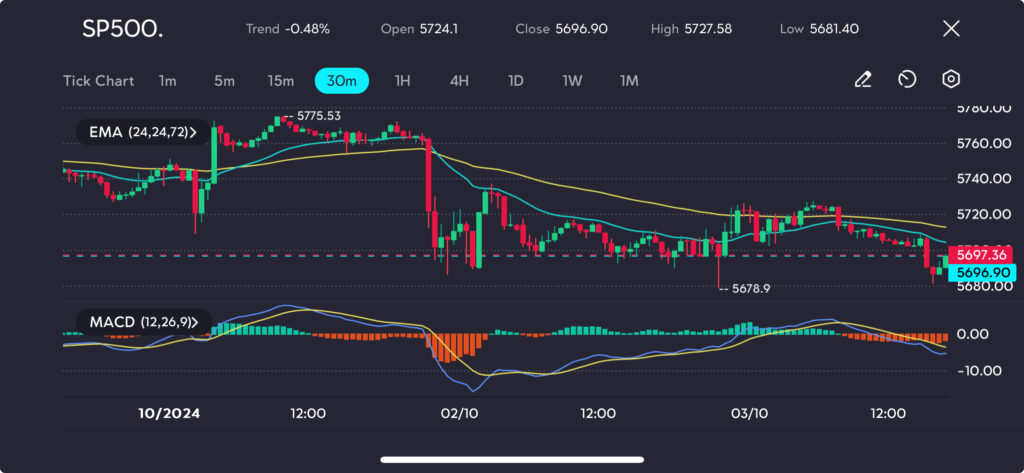Image resolution: width=1024 pixels, height=473 pixels.
Task: Select the 1m timeframe
Action: tap(167, 81)
